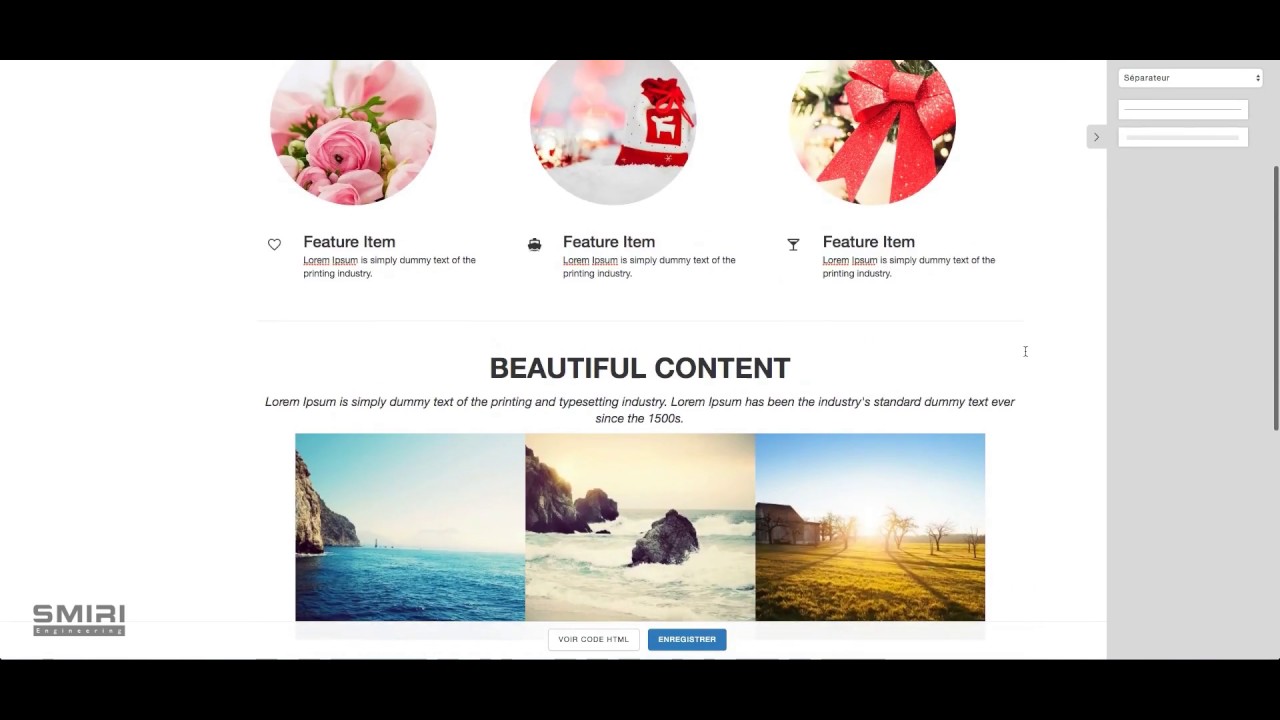Collapse the right panel with chevron arrow
Screen dimensions: 1280x720
[x=1096, y=137]
